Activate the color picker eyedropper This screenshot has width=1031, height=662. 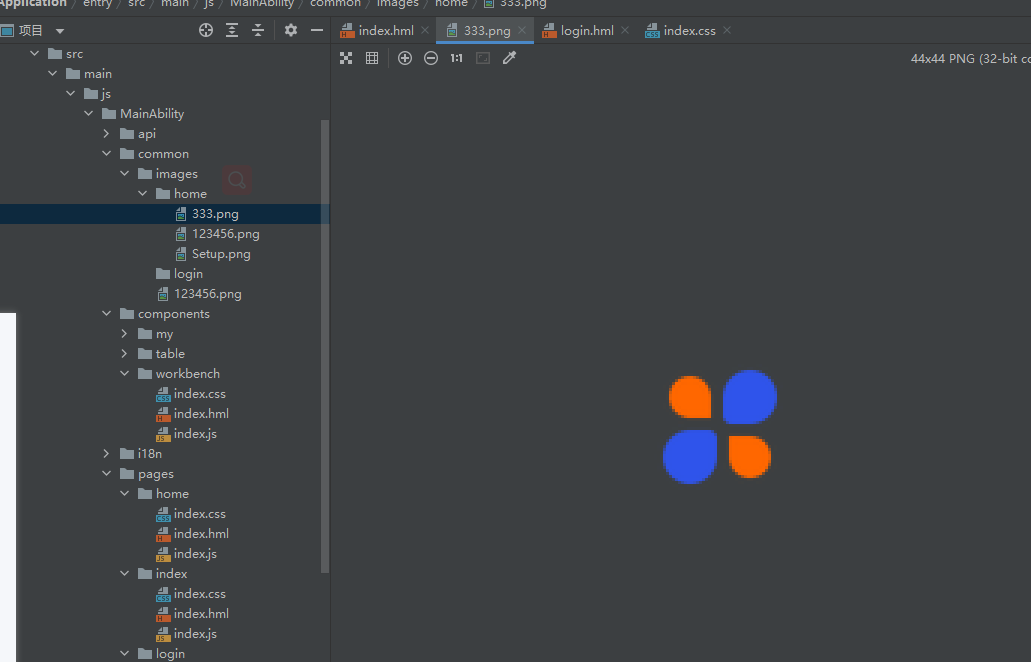pyautogui.click(x=510, y=58)
